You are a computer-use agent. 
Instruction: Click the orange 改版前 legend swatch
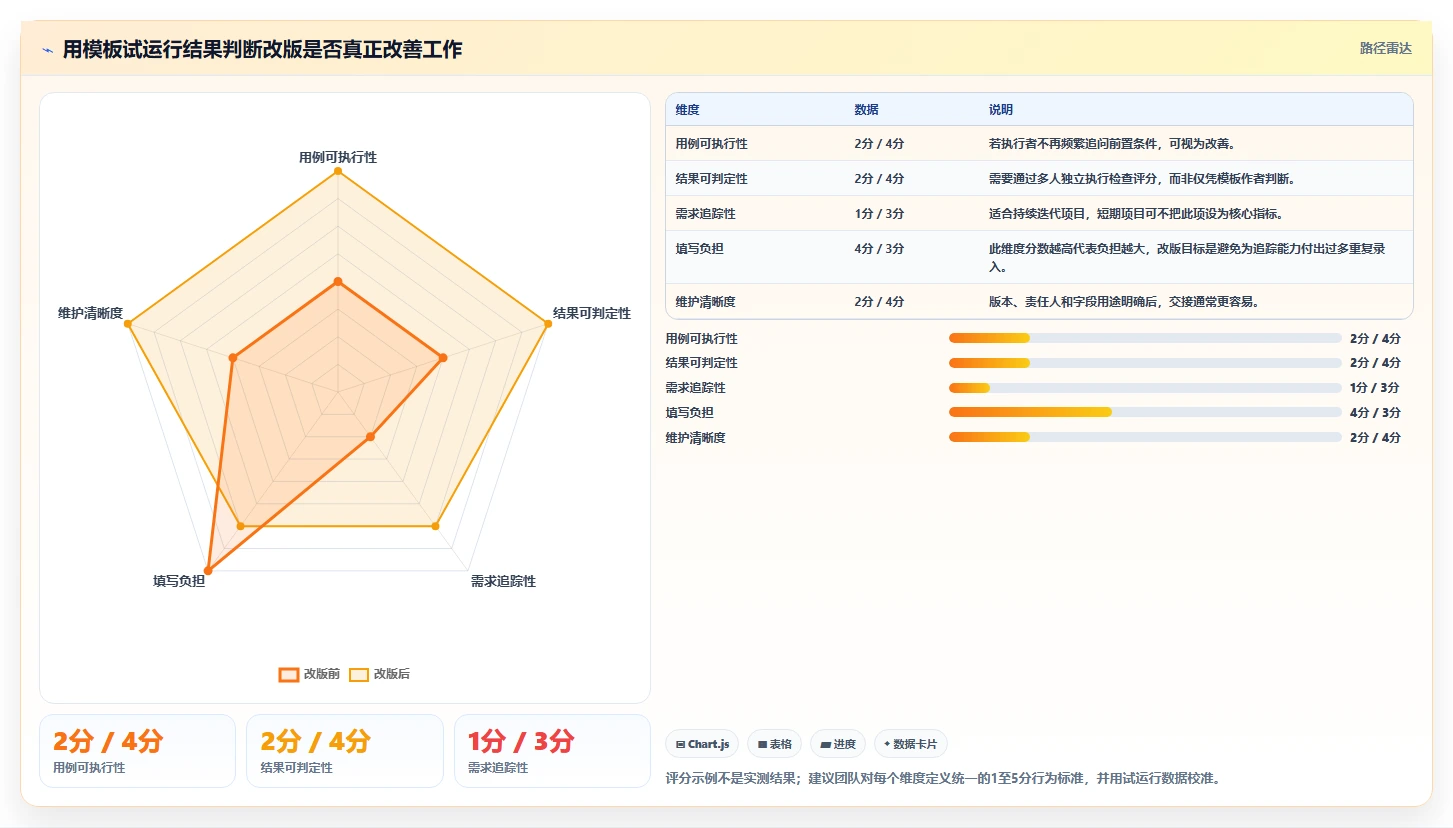click(x=288, y=674)
